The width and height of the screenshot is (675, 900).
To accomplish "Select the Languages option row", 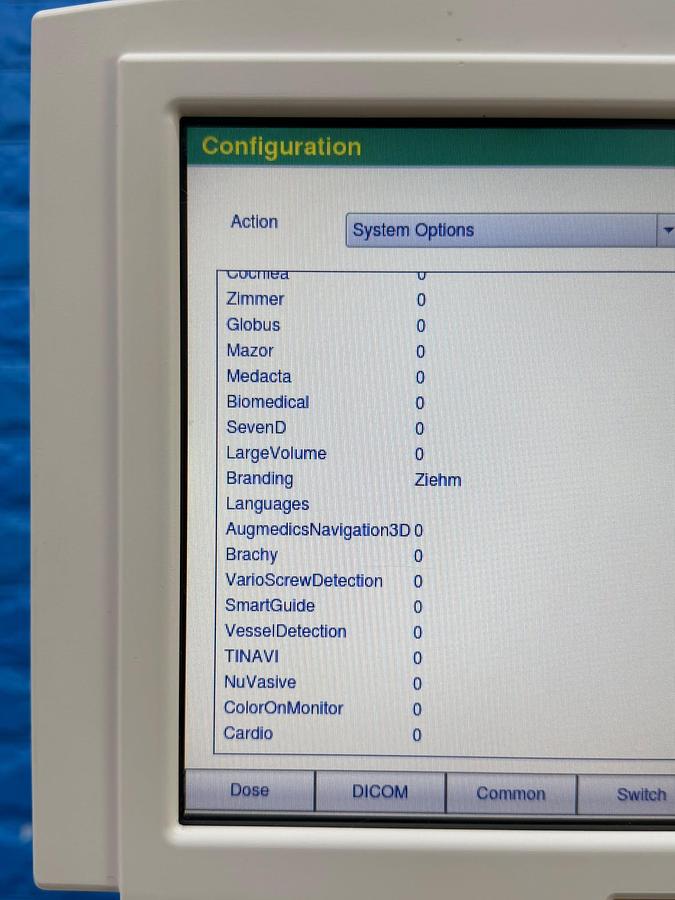I will pos(445,505).
